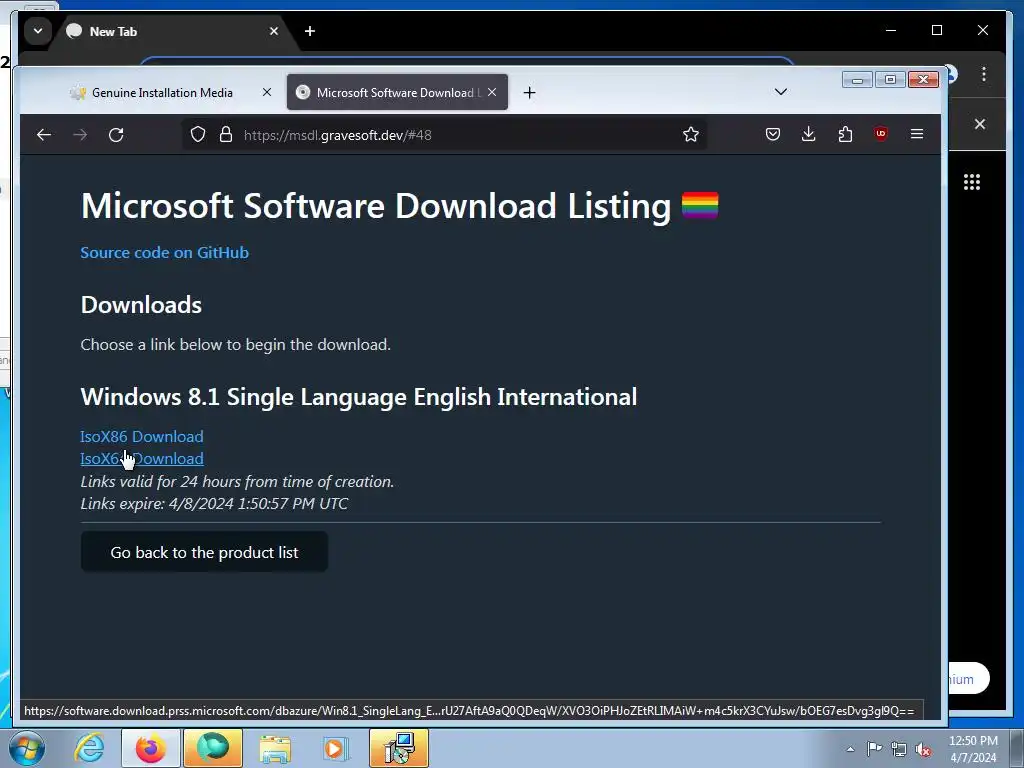Close side panel X in background browser

coord(980,124)
